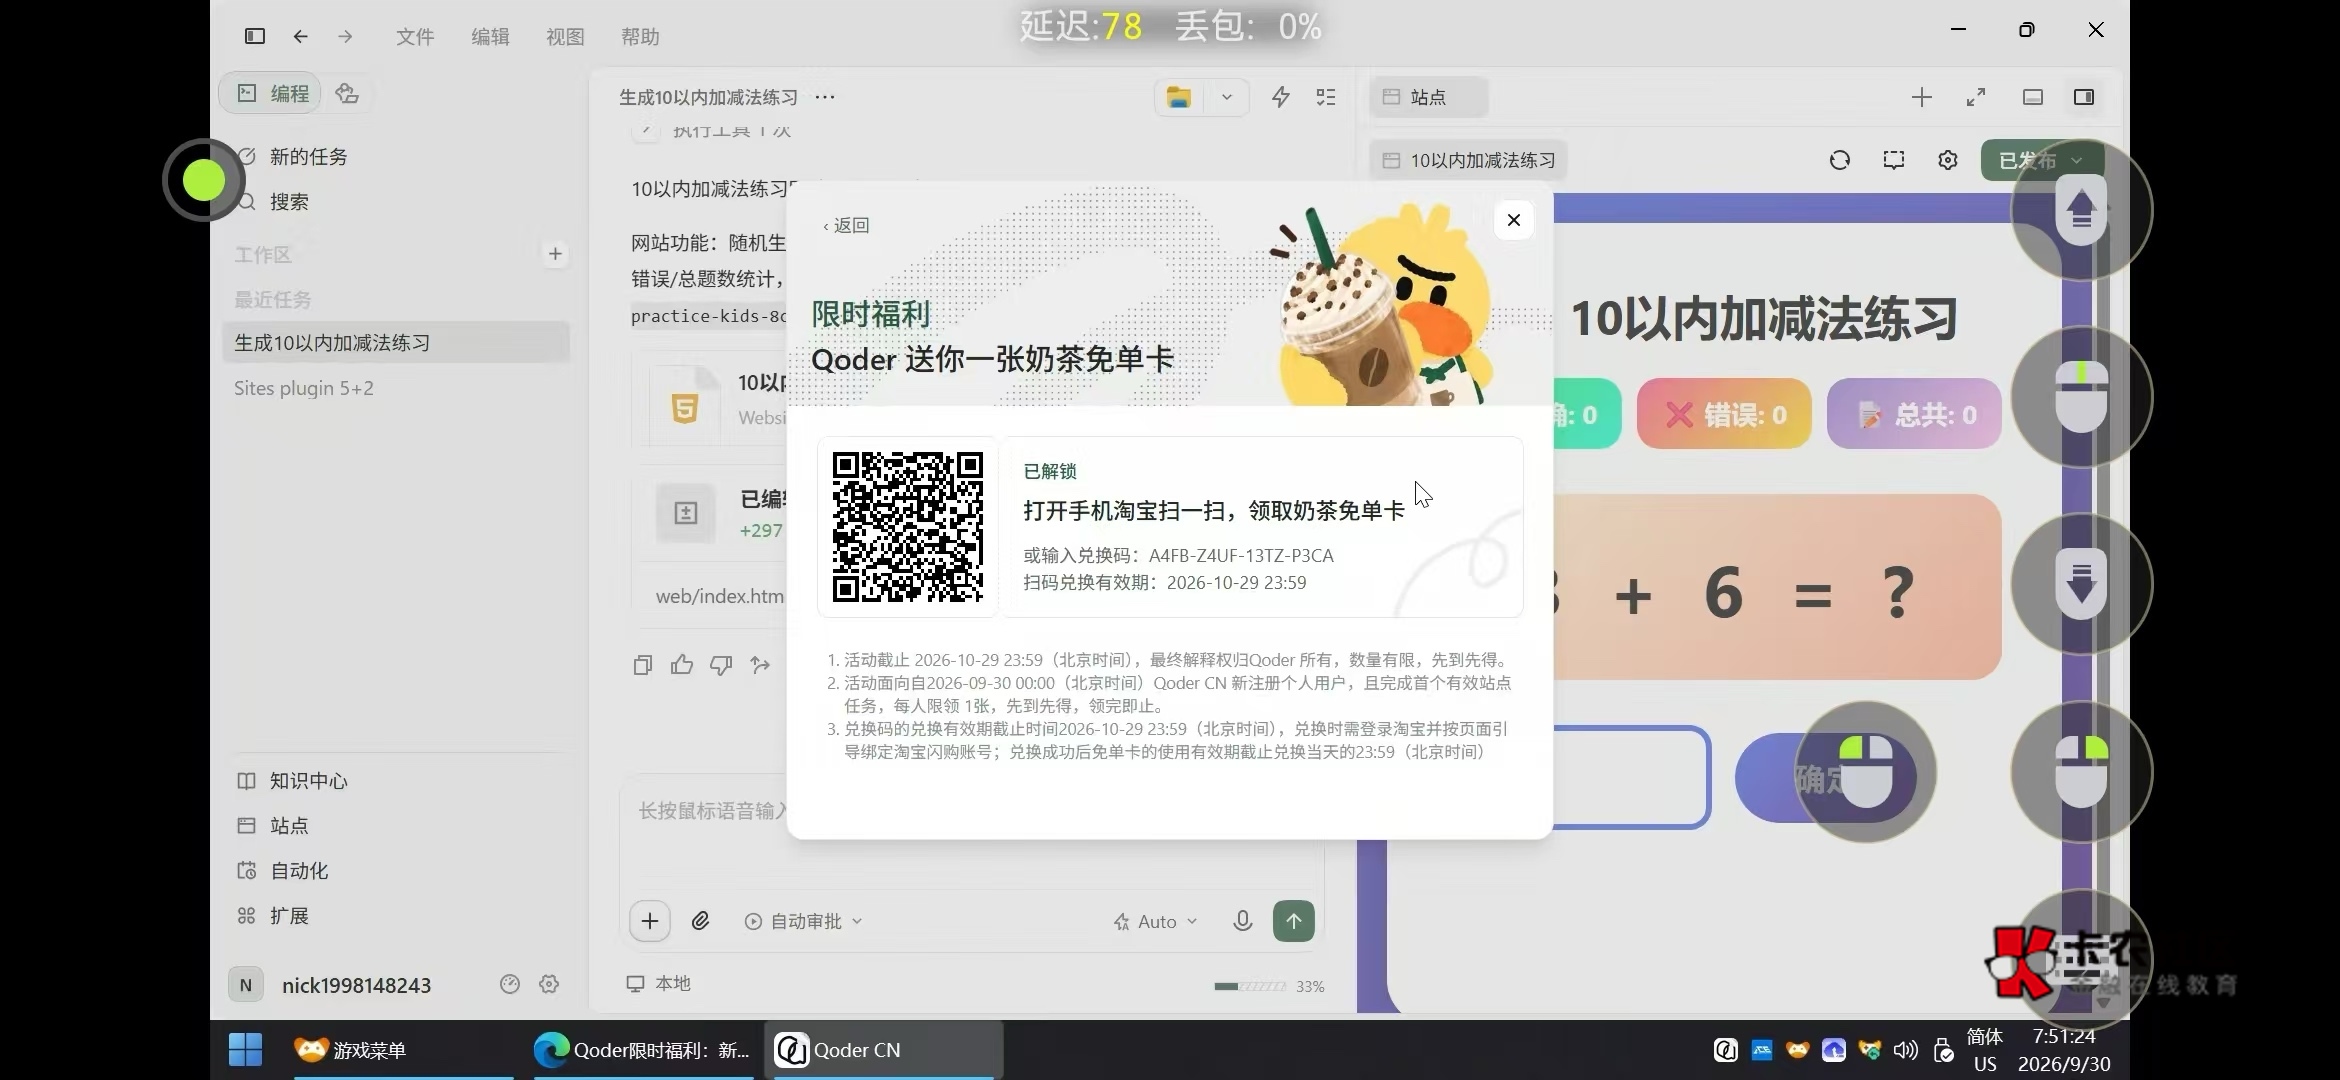Click redemption code A4FB-Z4UF-13TZ-P3CA text

pos(1241,556)
